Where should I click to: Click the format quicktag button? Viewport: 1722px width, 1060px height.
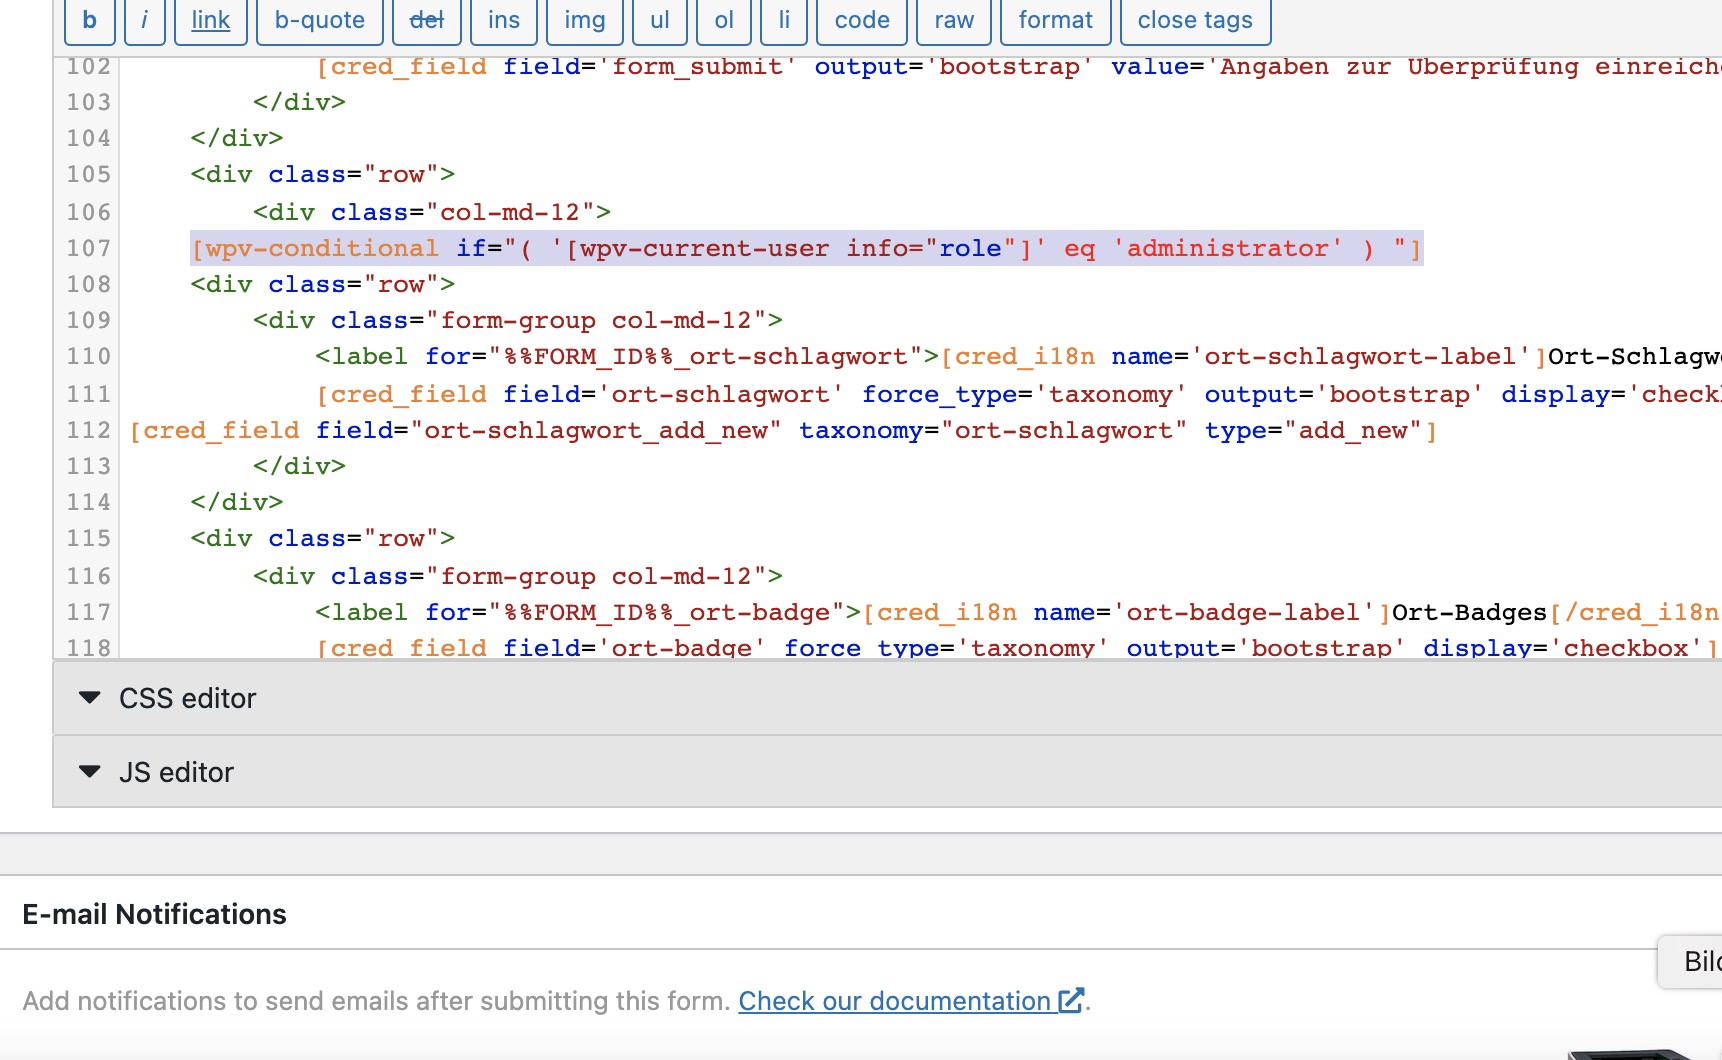click(1056, 21)
